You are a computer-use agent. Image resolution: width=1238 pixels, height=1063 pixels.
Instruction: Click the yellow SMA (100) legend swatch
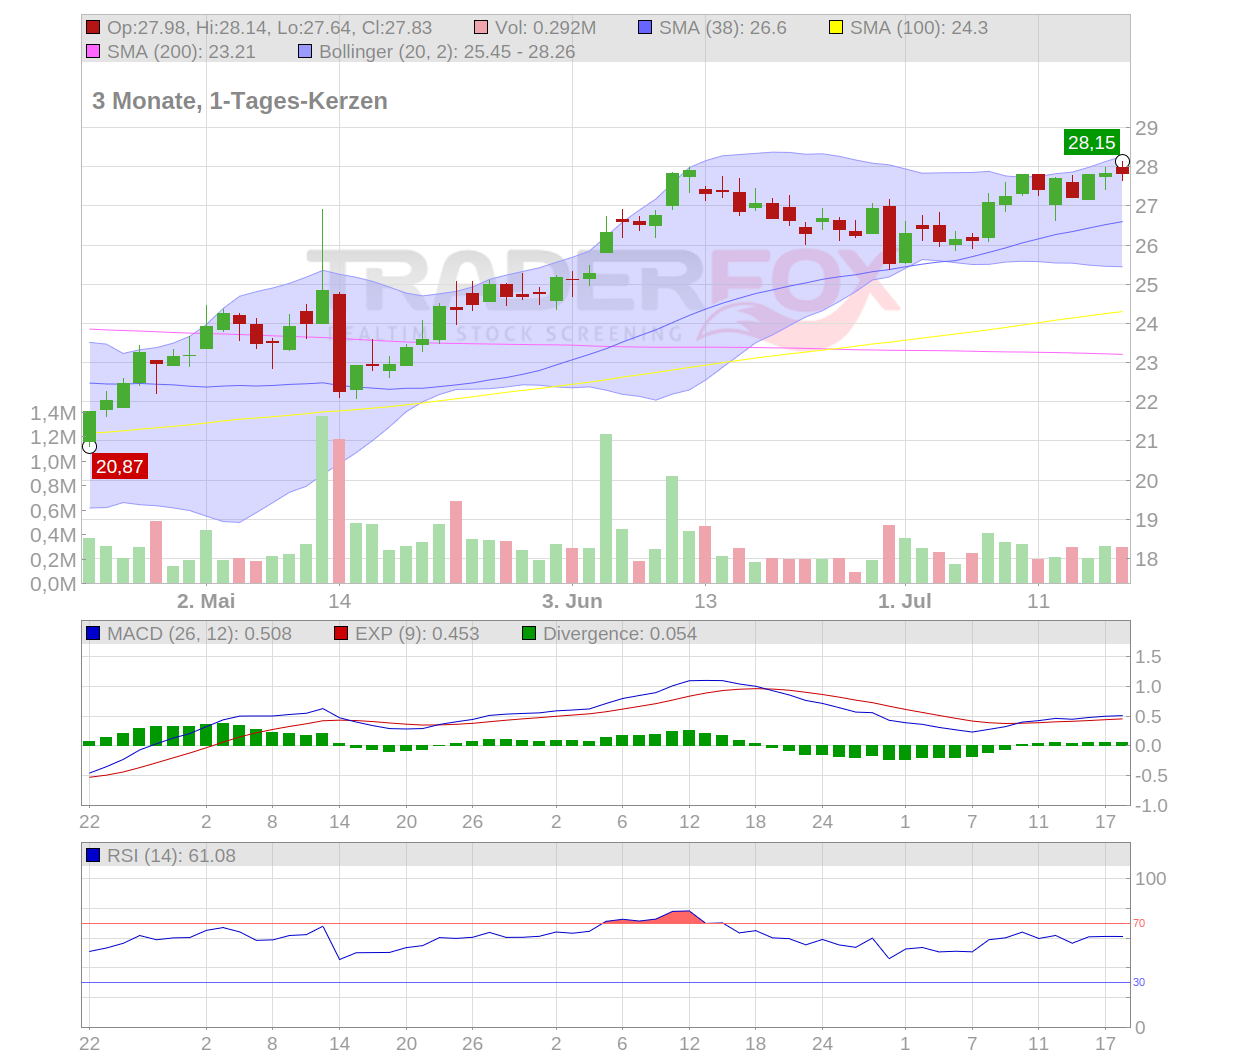coord(836,28)
